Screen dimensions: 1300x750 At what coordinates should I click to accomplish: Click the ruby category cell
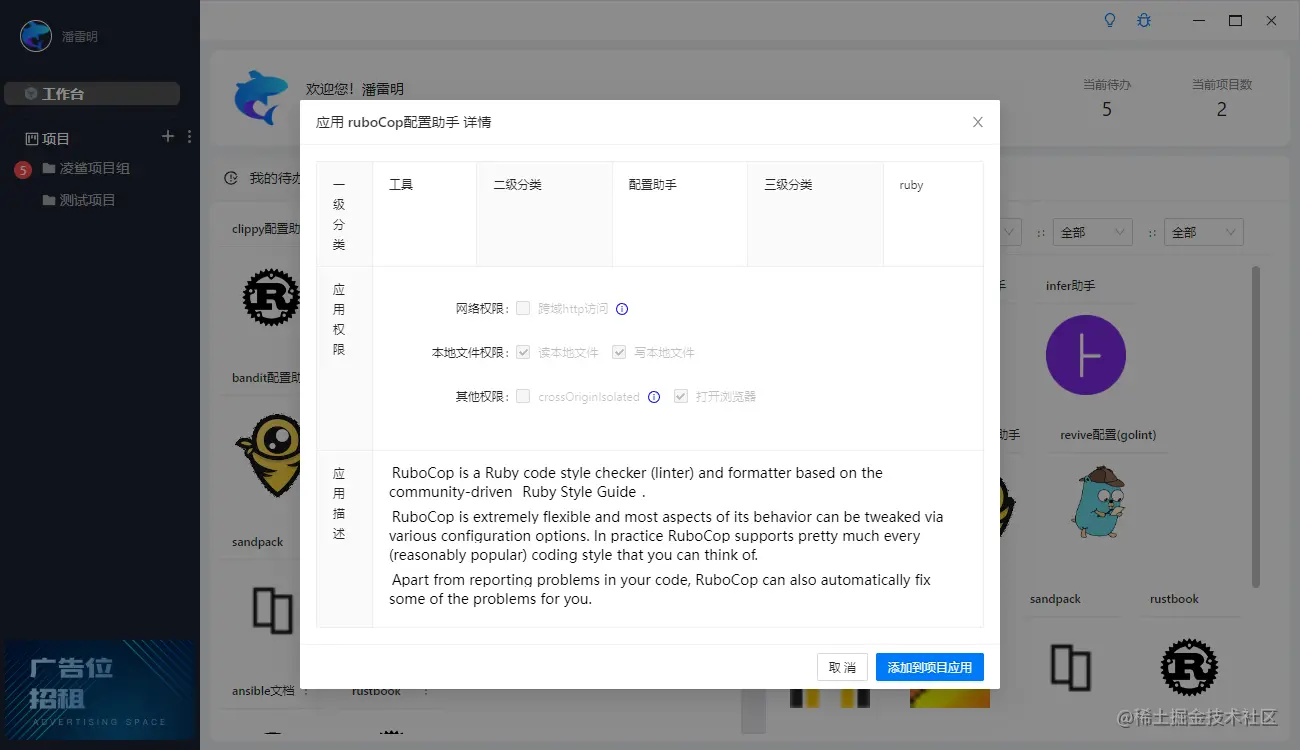[933, 214]
